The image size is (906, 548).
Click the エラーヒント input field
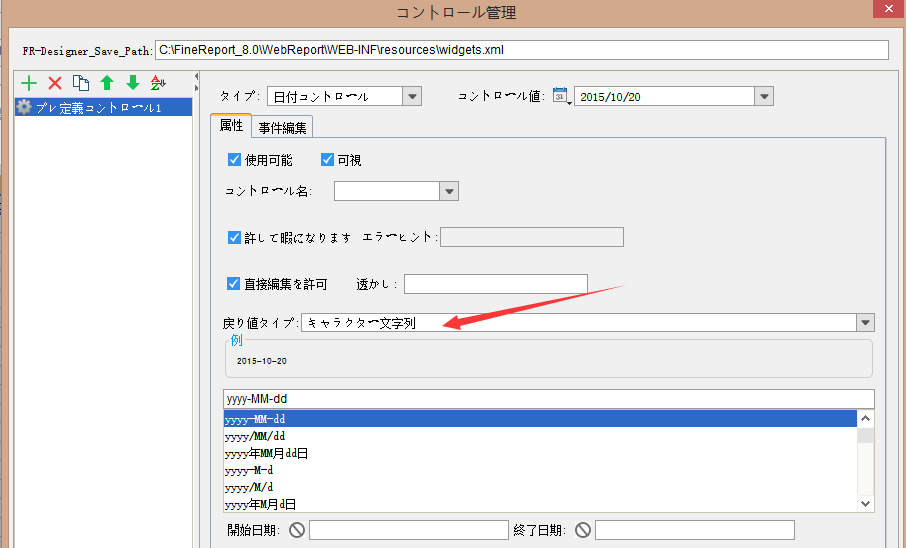tap(532, 237)
